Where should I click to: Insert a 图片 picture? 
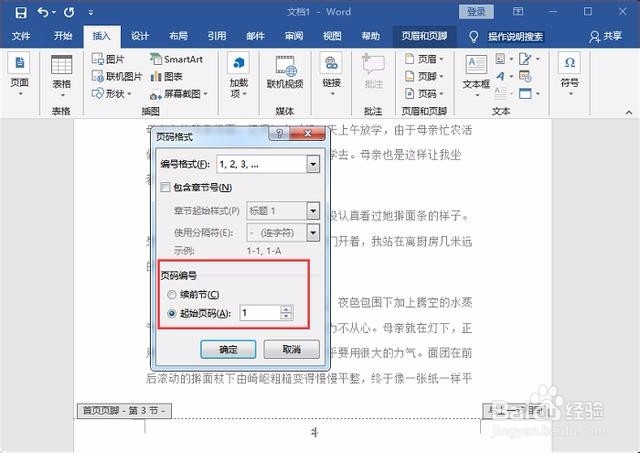[108, 59]
